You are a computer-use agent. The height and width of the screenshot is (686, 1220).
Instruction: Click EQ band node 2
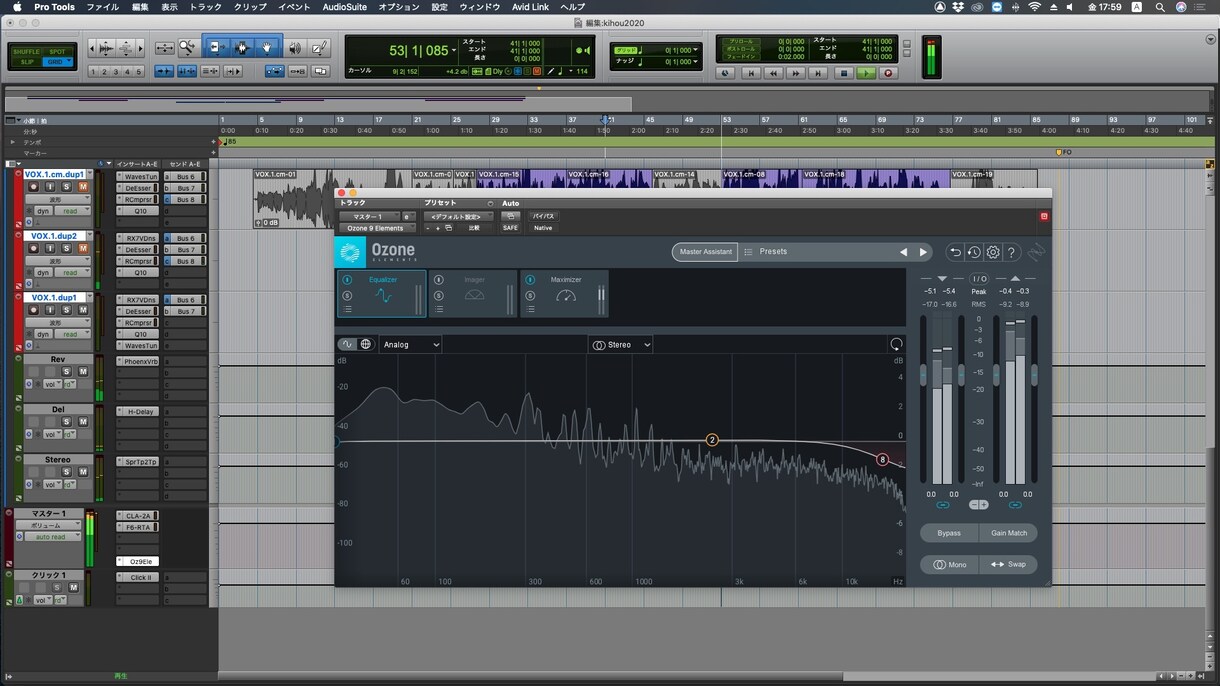[x=712, y=440]
